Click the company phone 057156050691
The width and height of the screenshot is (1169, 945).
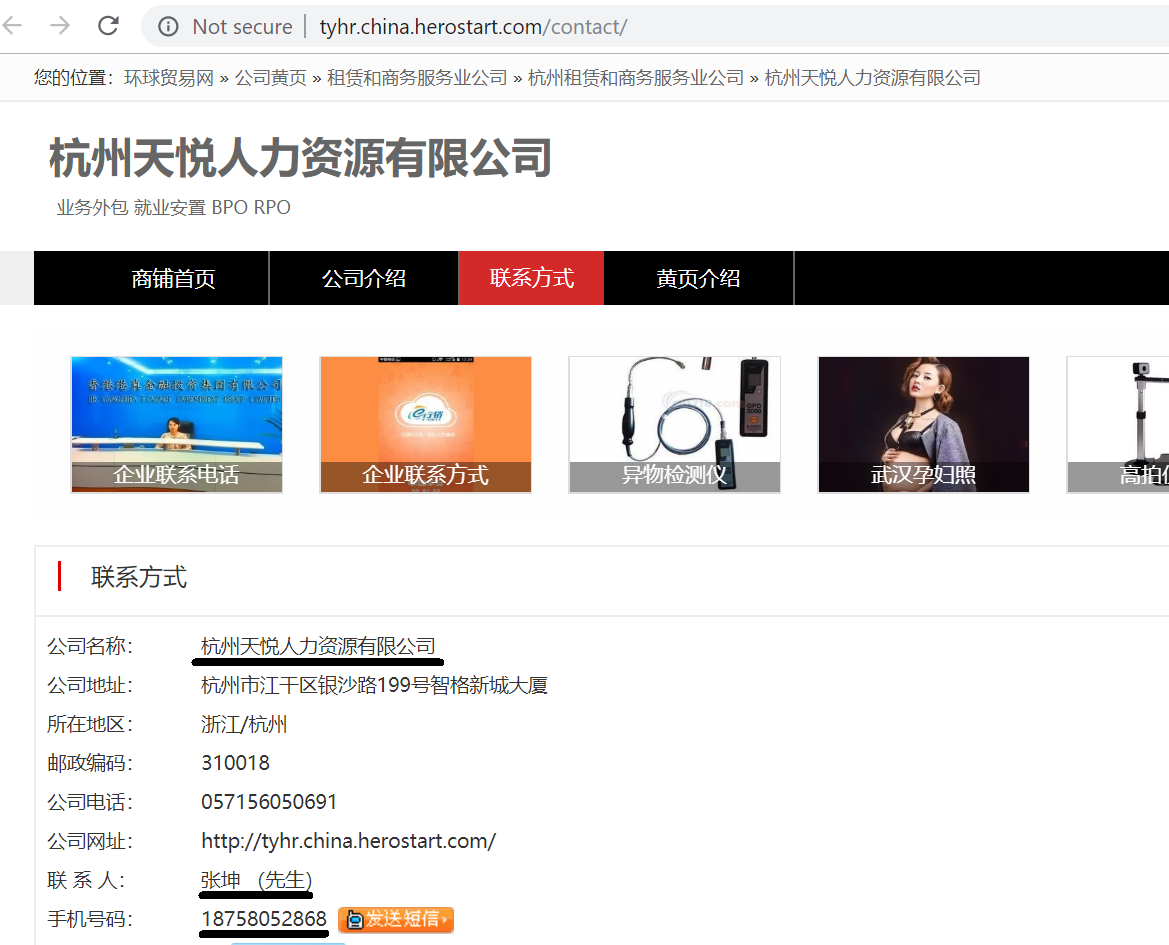coord(269,802)
